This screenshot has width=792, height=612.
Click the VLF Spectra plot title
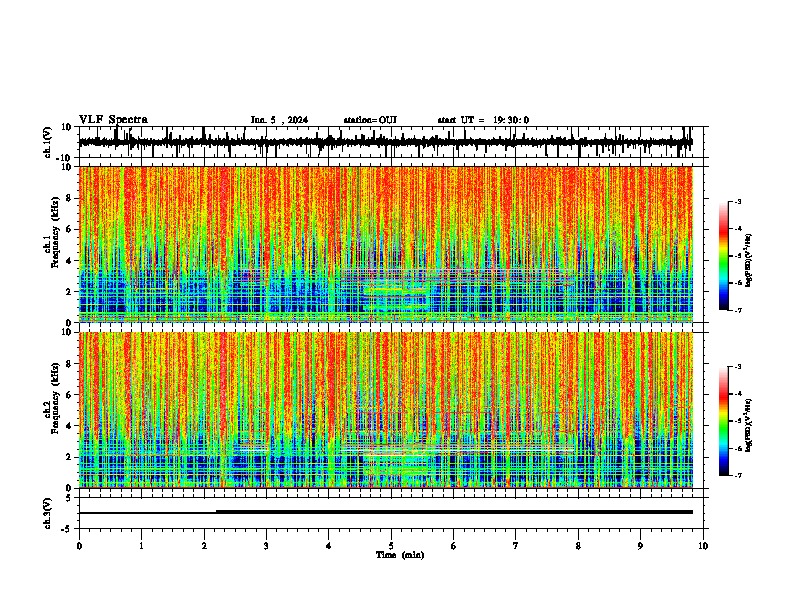(113, 120)
